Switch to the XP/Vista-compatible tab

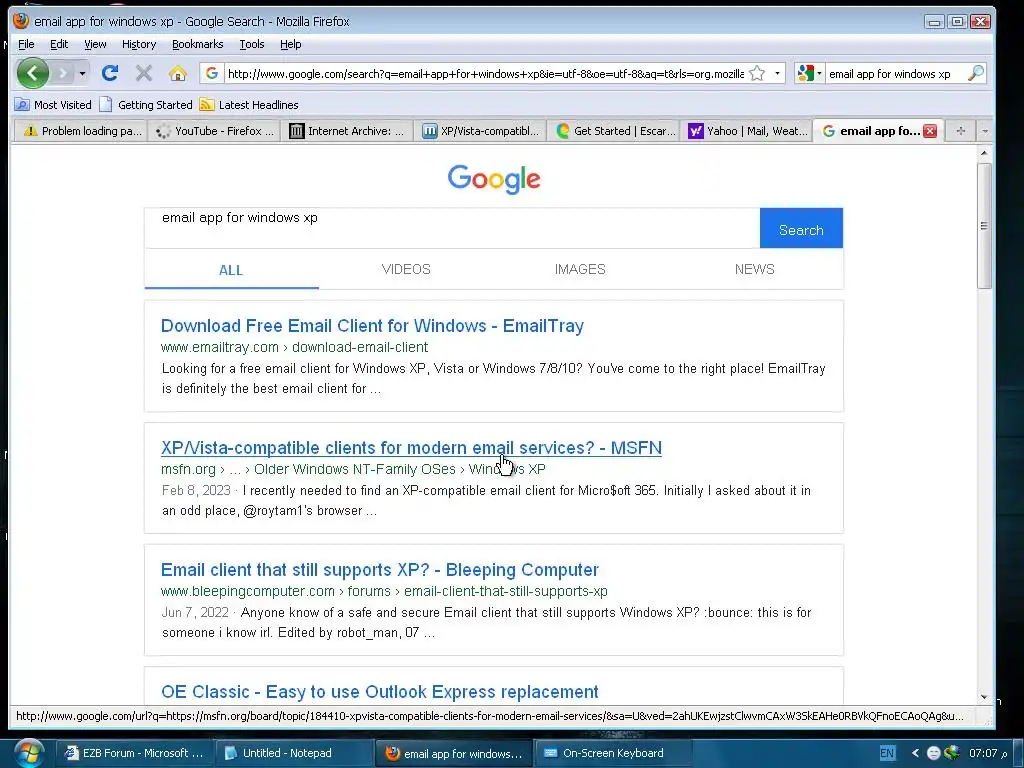(480, 131)
